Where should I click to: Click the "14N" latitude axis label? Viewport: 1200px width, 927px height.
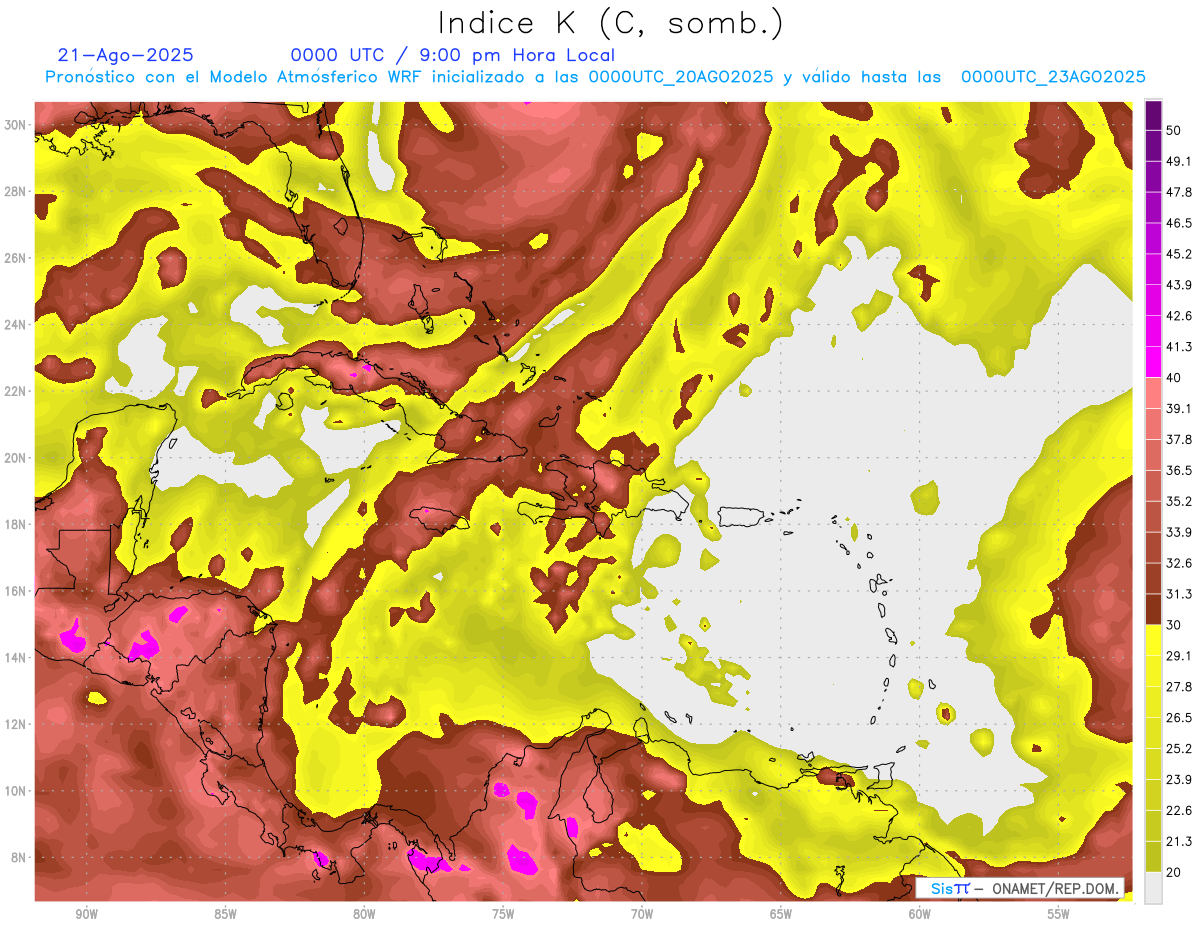coord(15,658)
